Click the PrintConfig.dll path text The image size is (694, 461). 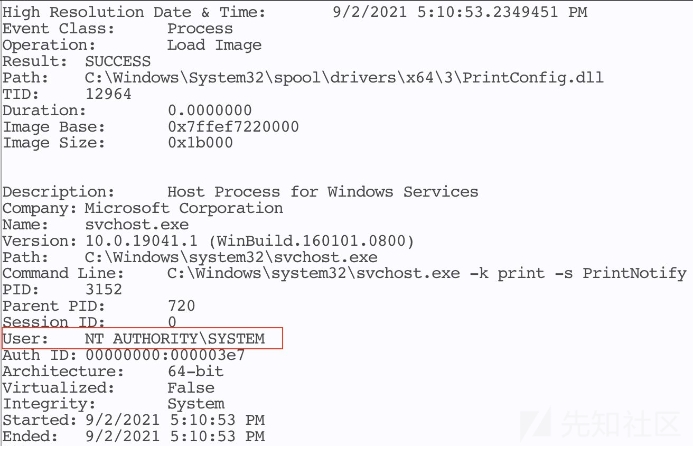click(x=344, y=78)
